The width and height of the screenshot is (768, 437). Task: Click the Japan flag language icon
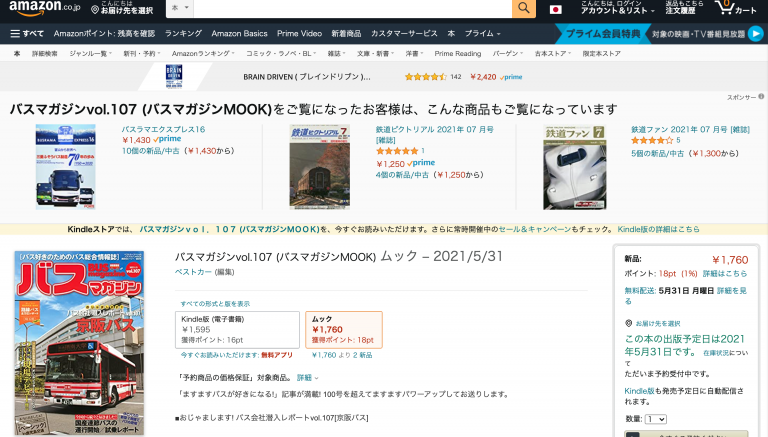555,9
